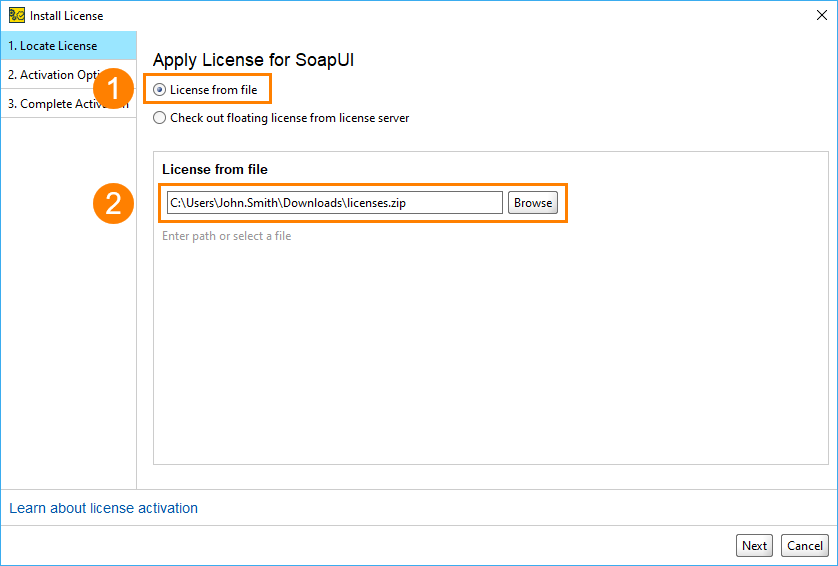Click the Browse button

pos(533,203)
